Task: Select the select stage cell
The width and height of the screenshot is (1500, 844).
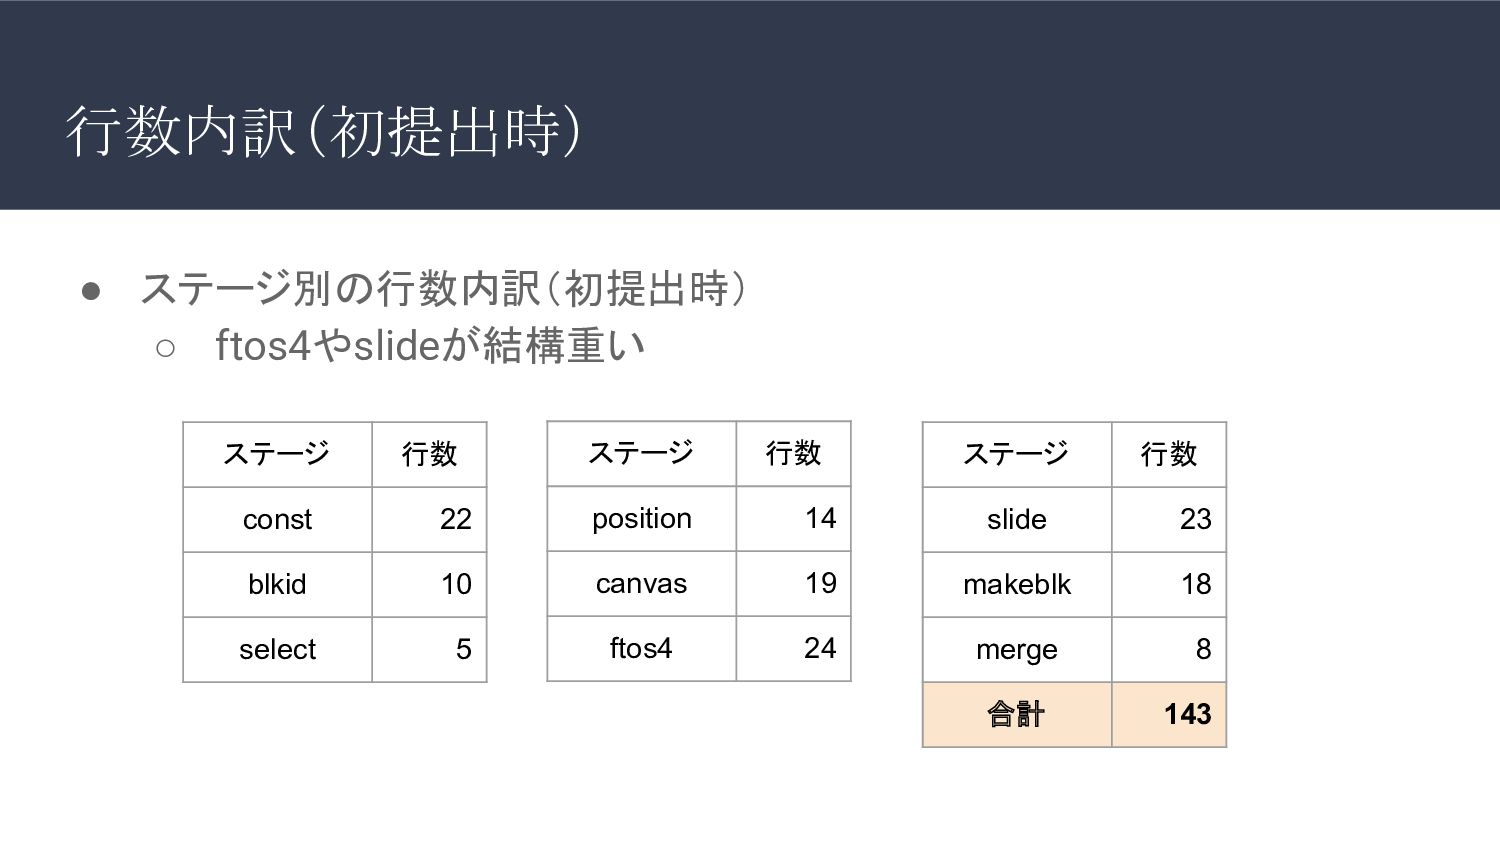Action: click(277, 650)
